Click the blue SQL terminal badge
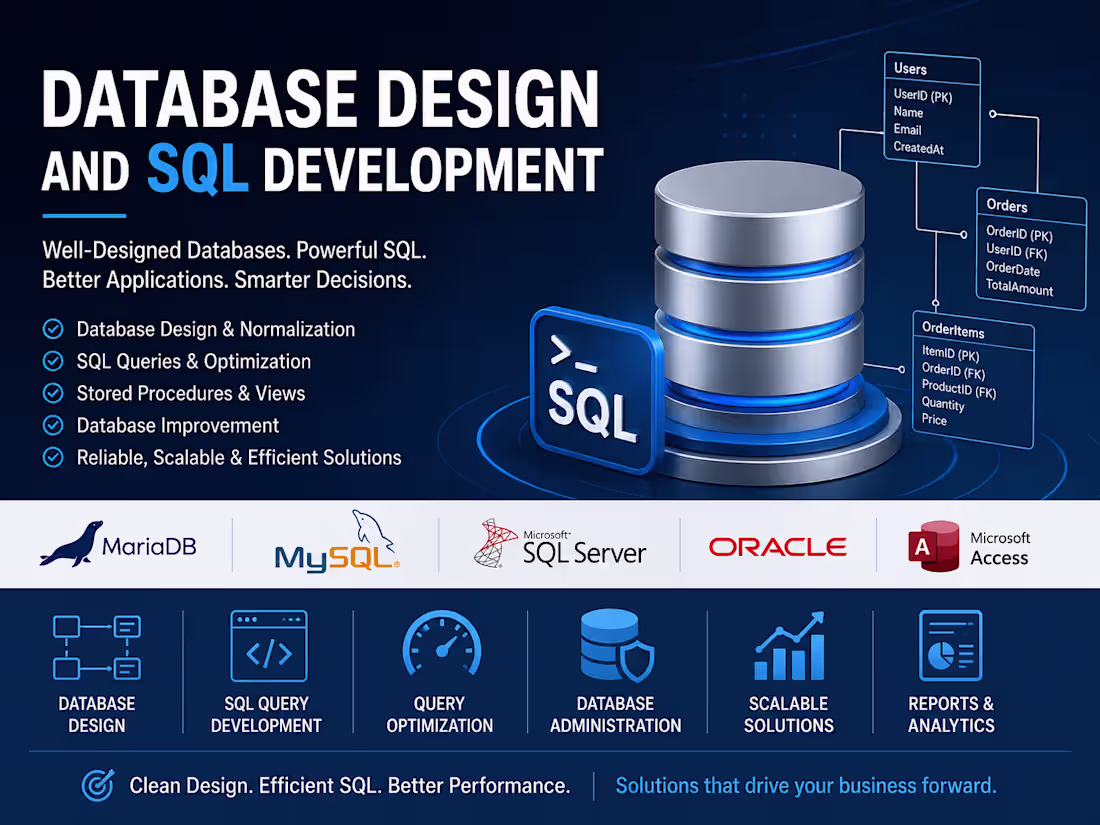This screenshot has width=1100, height=825. click(595, 391)
